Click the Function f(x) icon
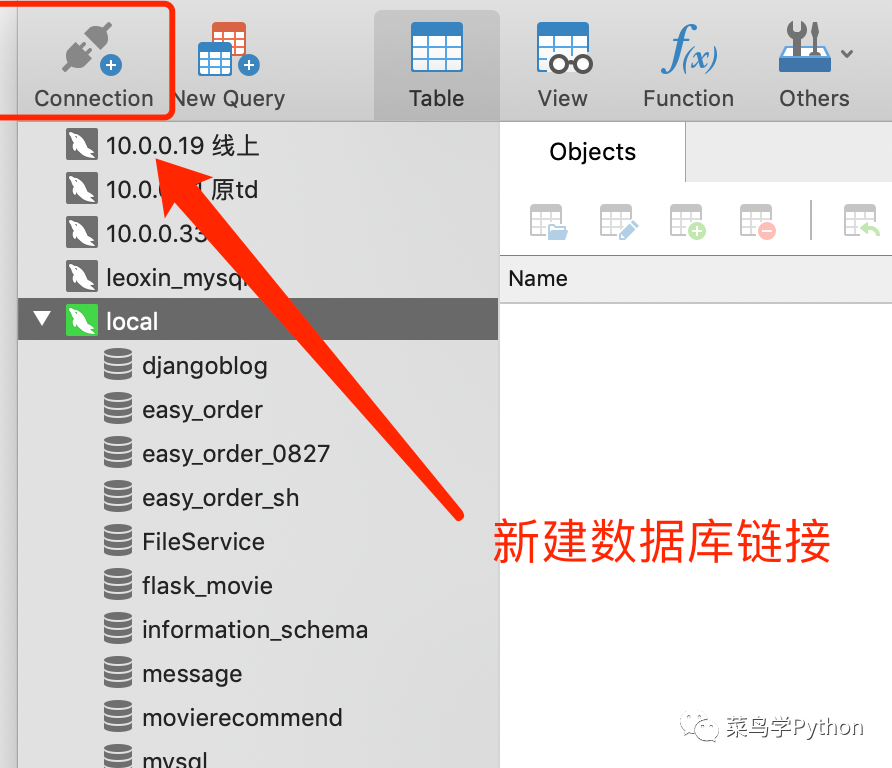The width and height of the screenshot is (892, 768). [x=689, y=49]
